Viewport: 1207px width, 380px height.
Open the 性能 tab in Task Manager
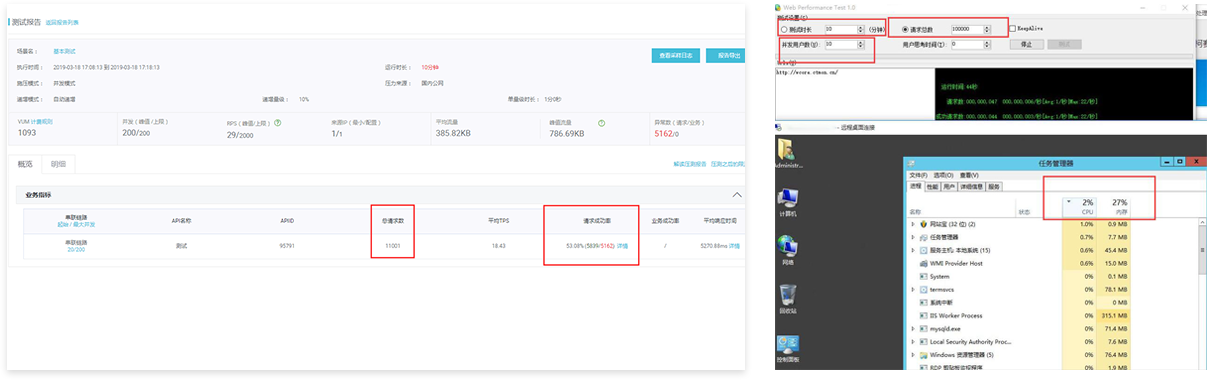932,187
